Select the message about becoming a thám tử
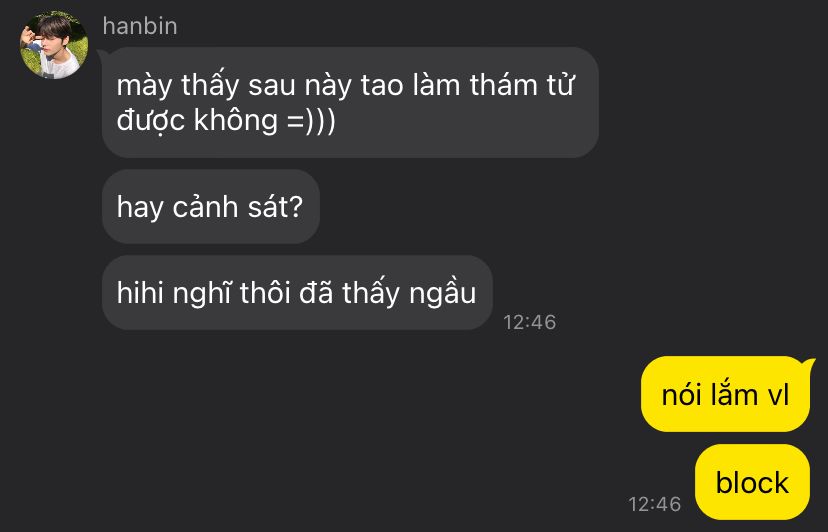 click(350, 102)
